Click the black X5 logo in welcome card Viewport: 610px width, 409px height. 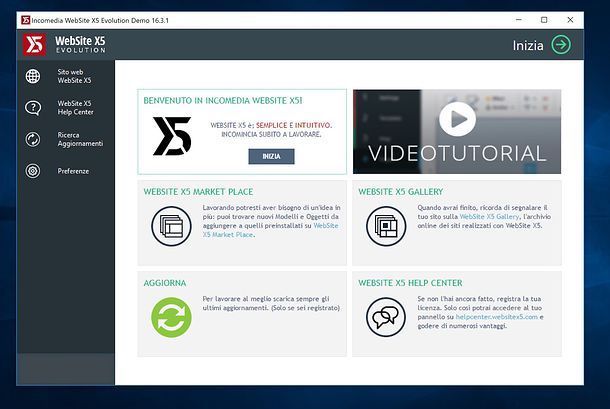tap(172, 136)
